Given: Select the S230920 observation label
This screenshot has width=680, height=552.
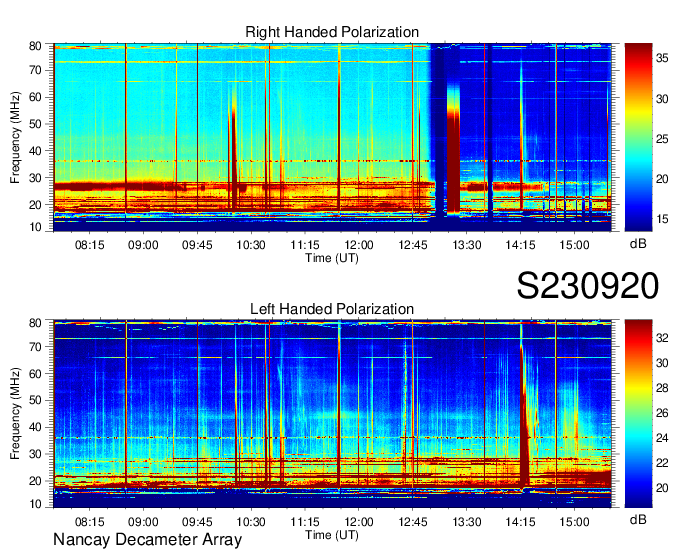Looking at the screenshot, I should pyautogui.click(x=588, y=286).
